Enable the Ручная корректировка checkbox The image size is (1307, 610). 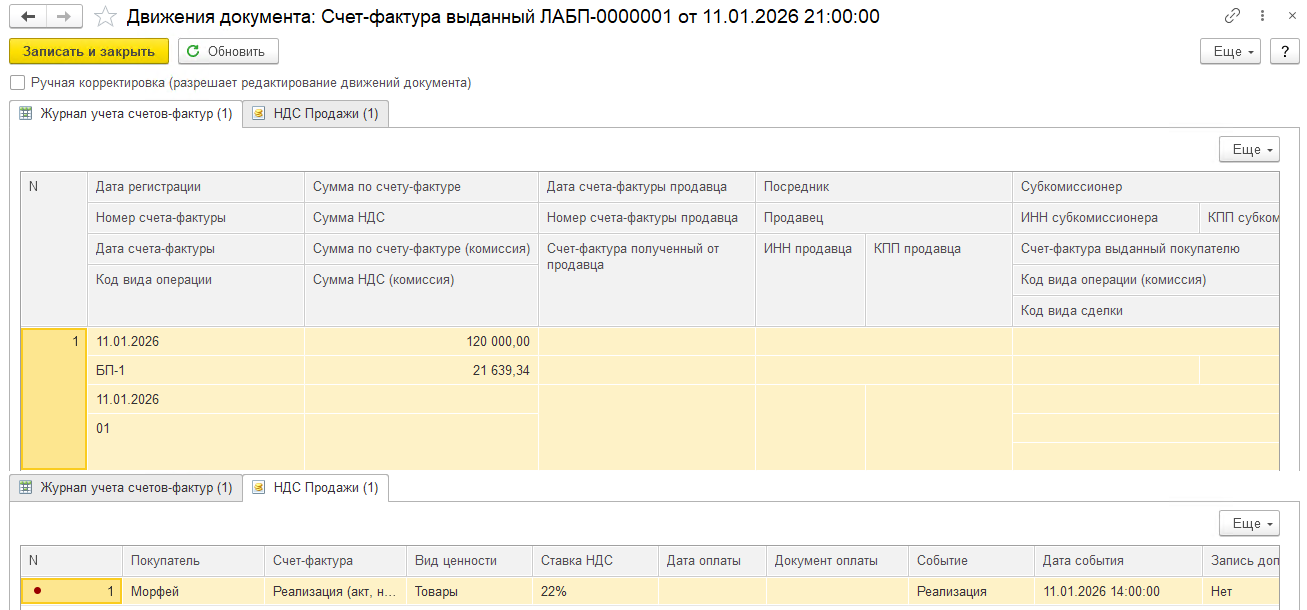click(17, 83)
